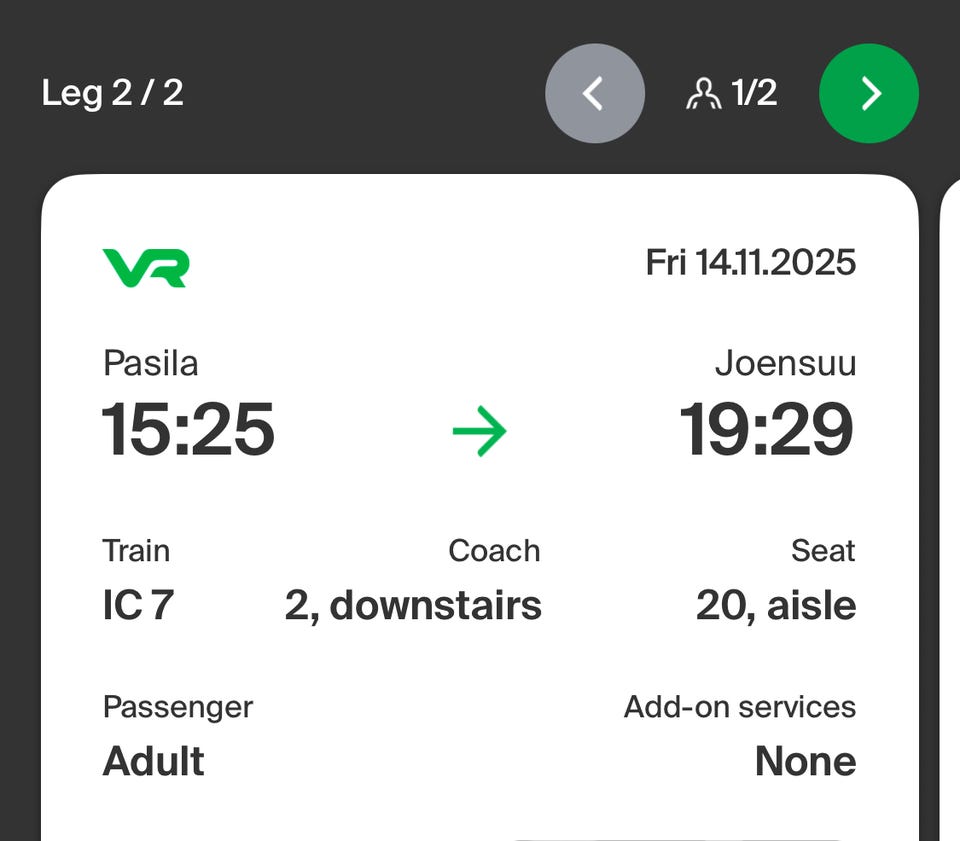Tap train number IC 7
This screenshot has height=841, width=960.
[138, 605]
